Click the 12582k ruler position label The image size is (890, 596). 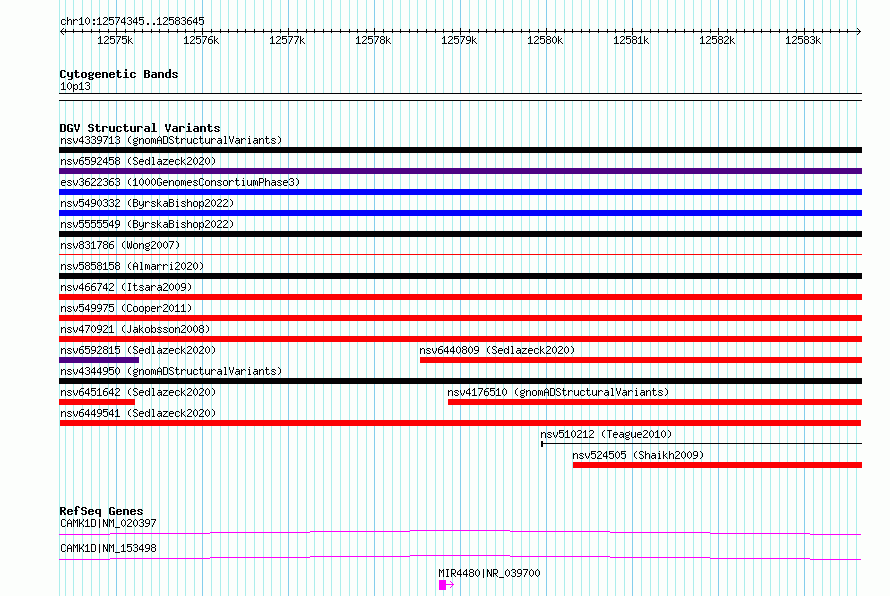(x=717, y=40)
